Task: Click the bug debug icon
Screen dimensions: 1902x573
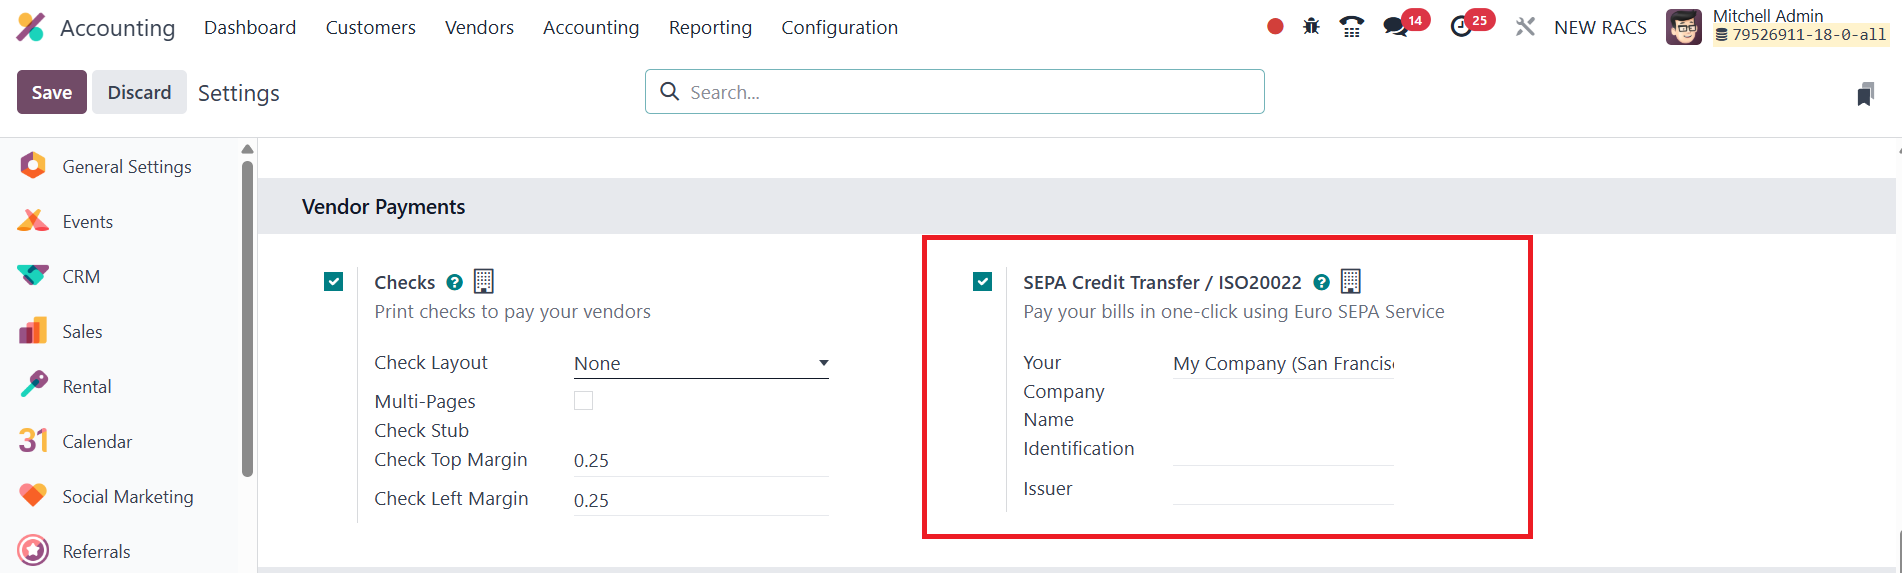Action: click(x=1311, y=27)
